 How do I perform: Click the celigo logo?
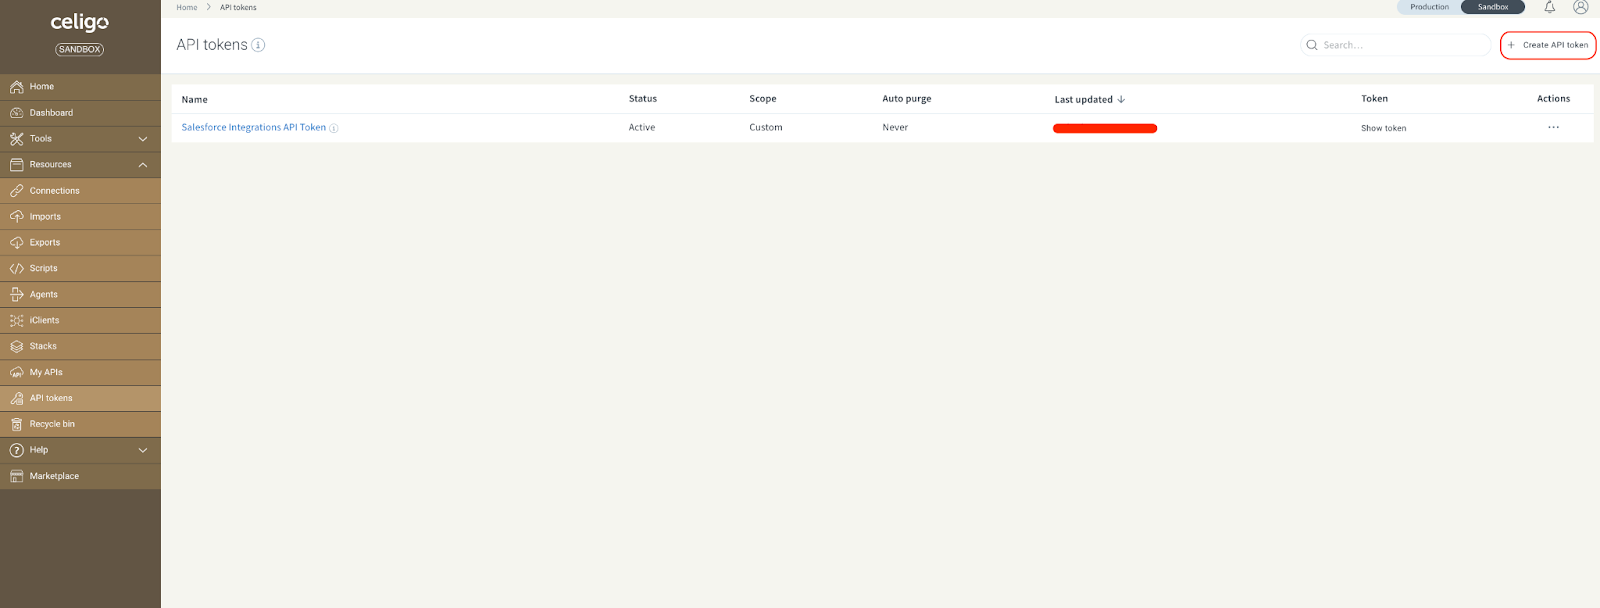(x=80, y=22)
